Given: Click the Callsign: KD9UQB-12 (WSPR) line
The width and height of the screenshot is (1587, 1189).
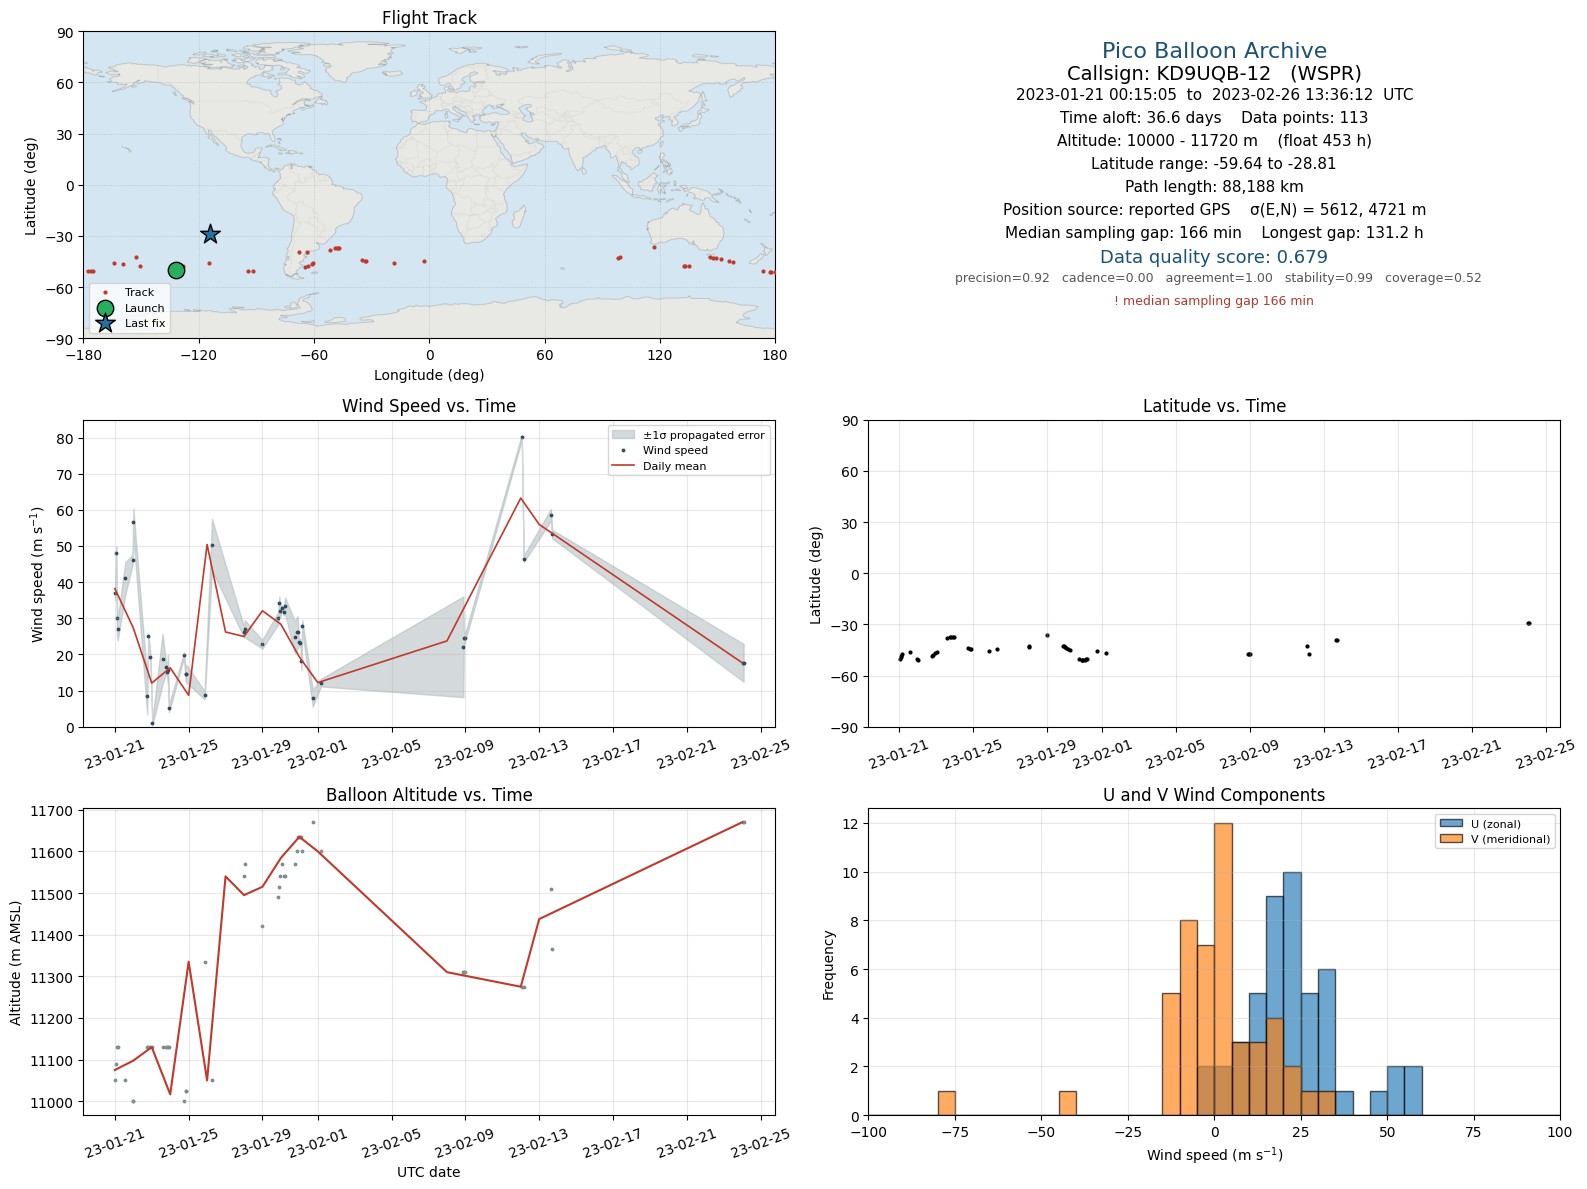Looking at the screenshot, I should [x=1214, y=73].
